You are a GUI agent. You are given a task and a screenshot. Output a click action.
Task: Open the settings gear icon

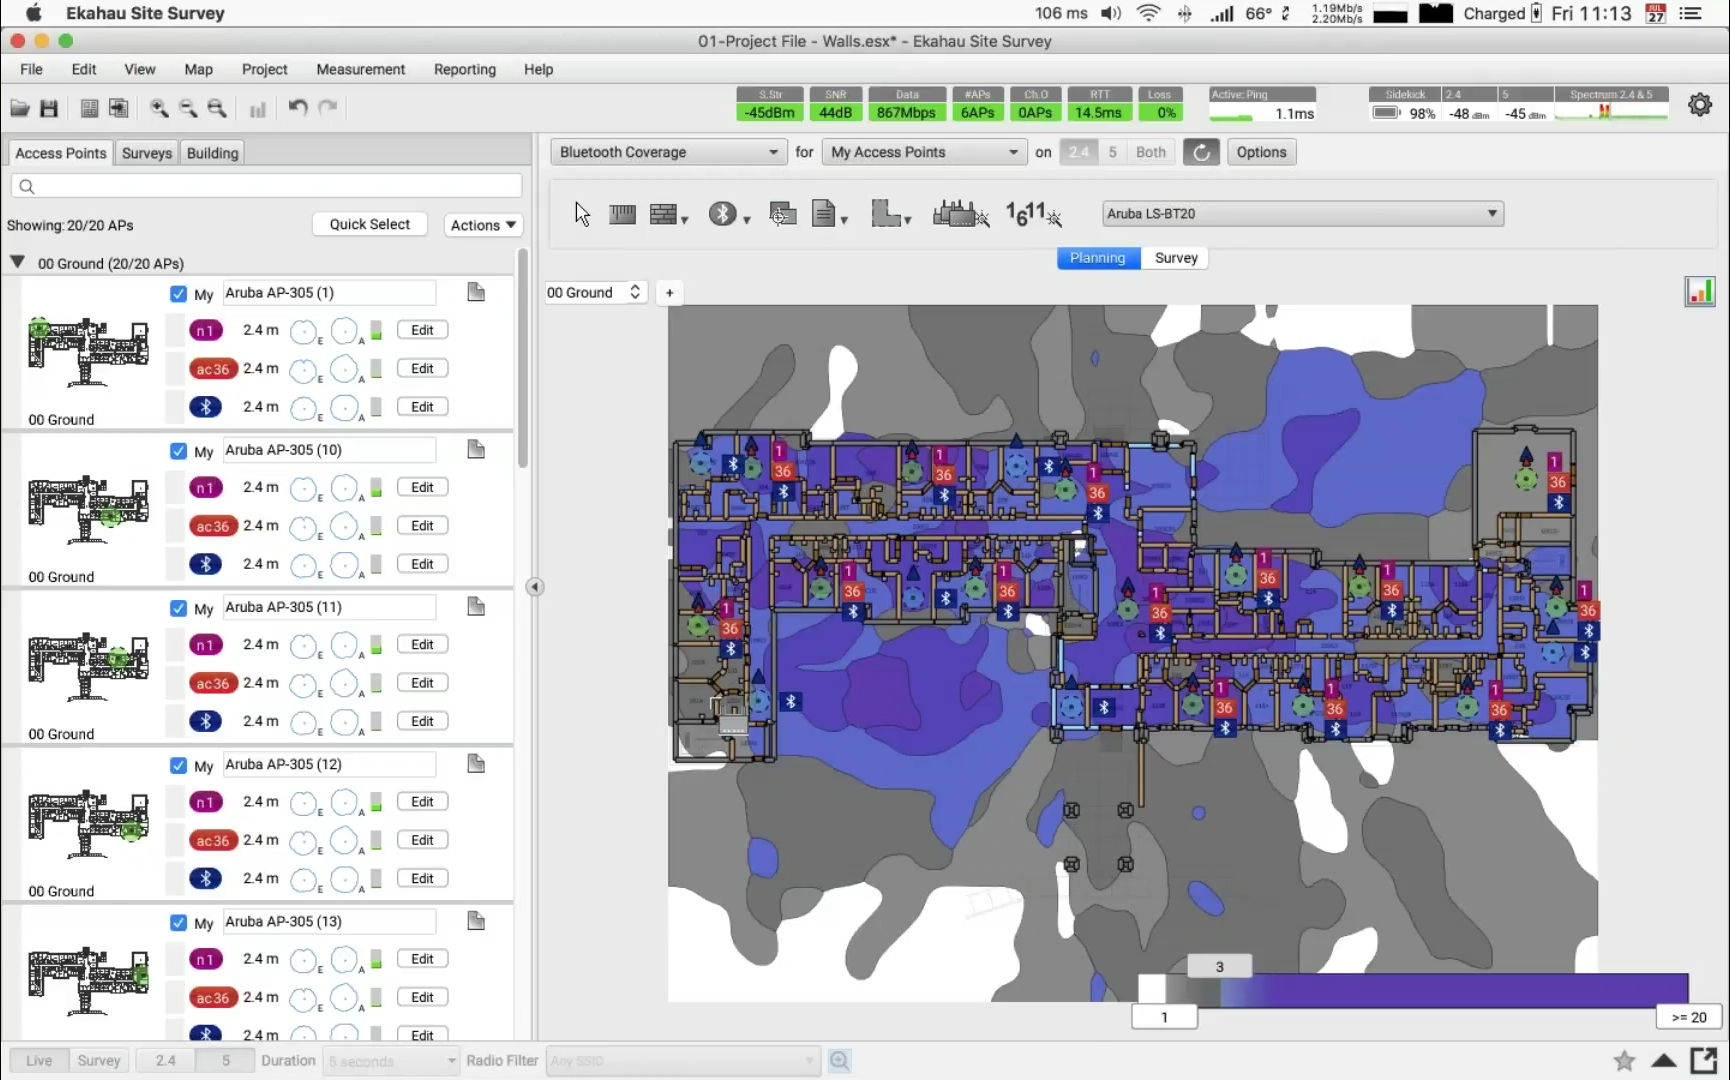1699,104
